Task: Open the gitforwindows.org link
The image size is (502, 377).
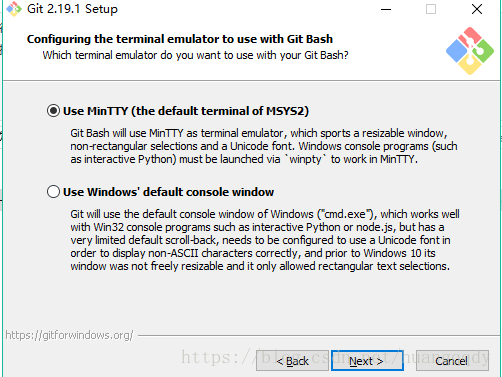Action: point(69,335)
